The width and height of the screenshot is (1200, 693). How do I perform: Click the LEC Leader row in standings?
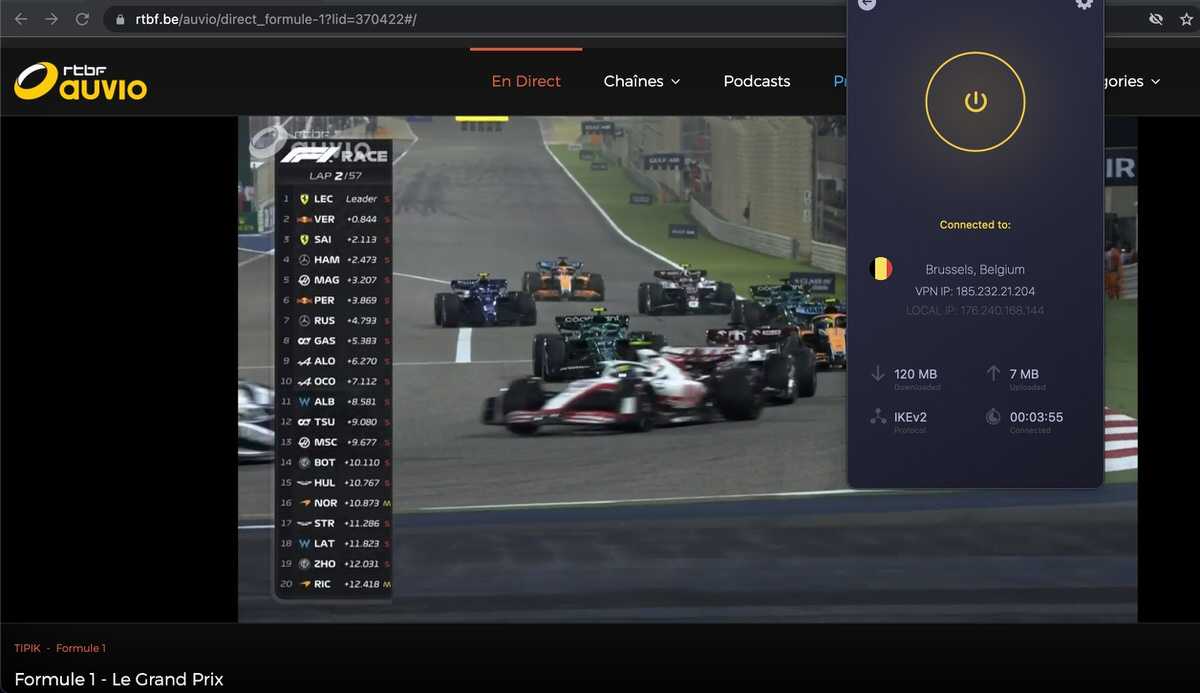pos(334,199)
